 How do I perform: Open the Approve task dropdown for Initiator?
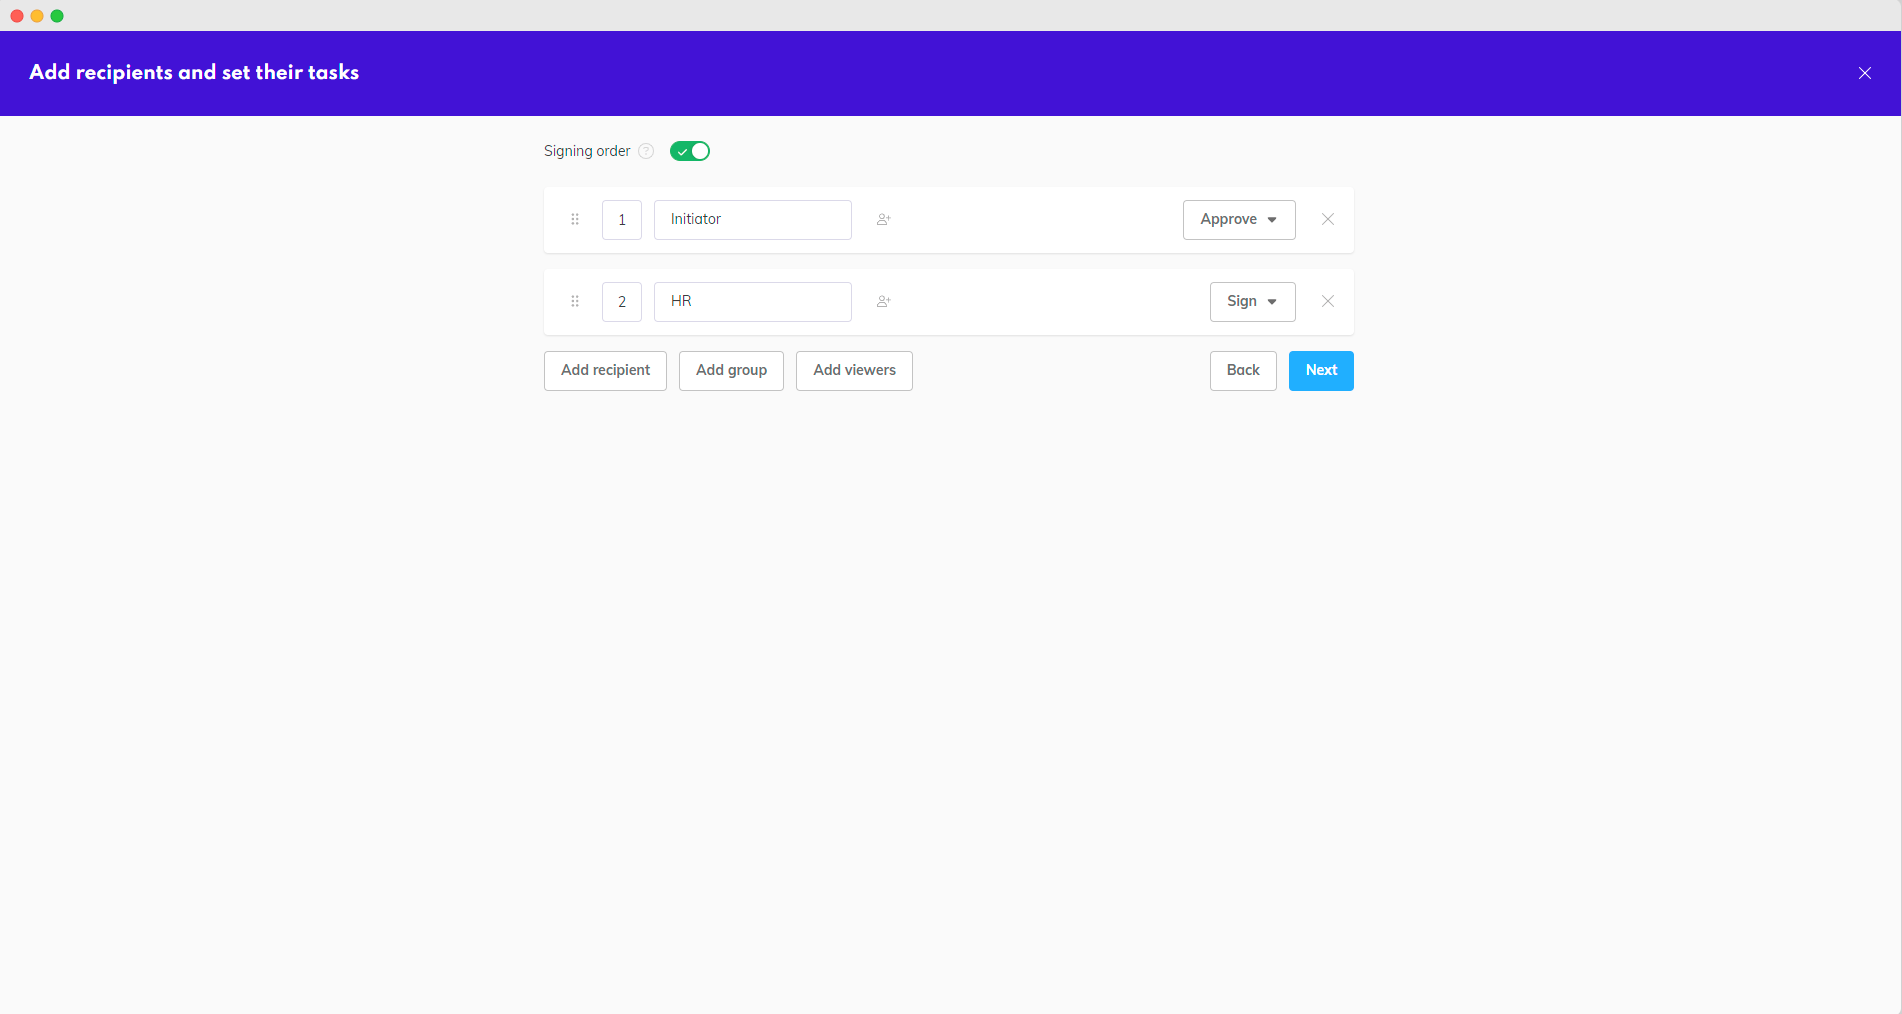tap(1238, 219)
